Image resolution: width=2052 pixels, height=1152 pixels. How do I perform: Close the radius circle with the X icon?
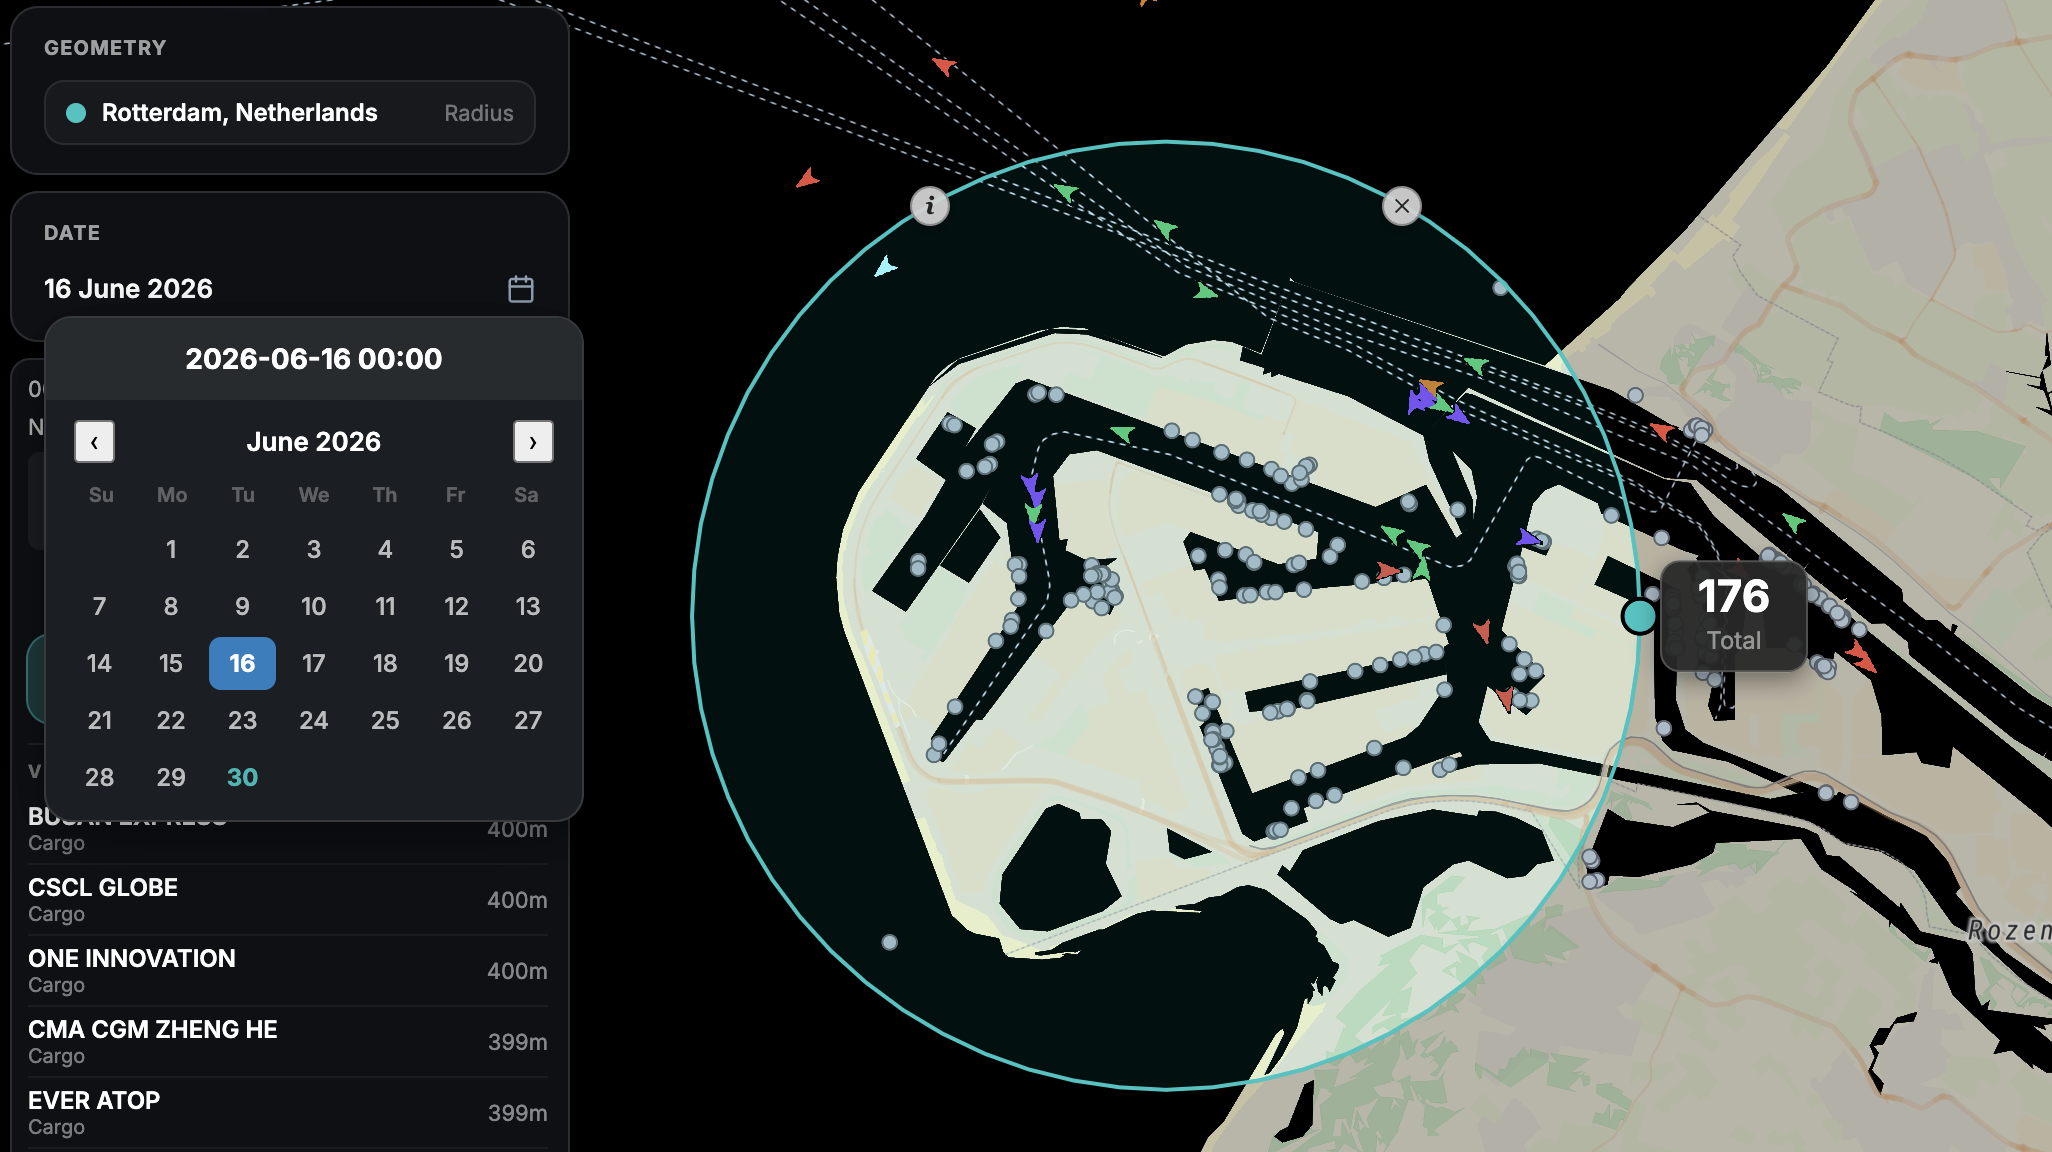[1402, 206]
